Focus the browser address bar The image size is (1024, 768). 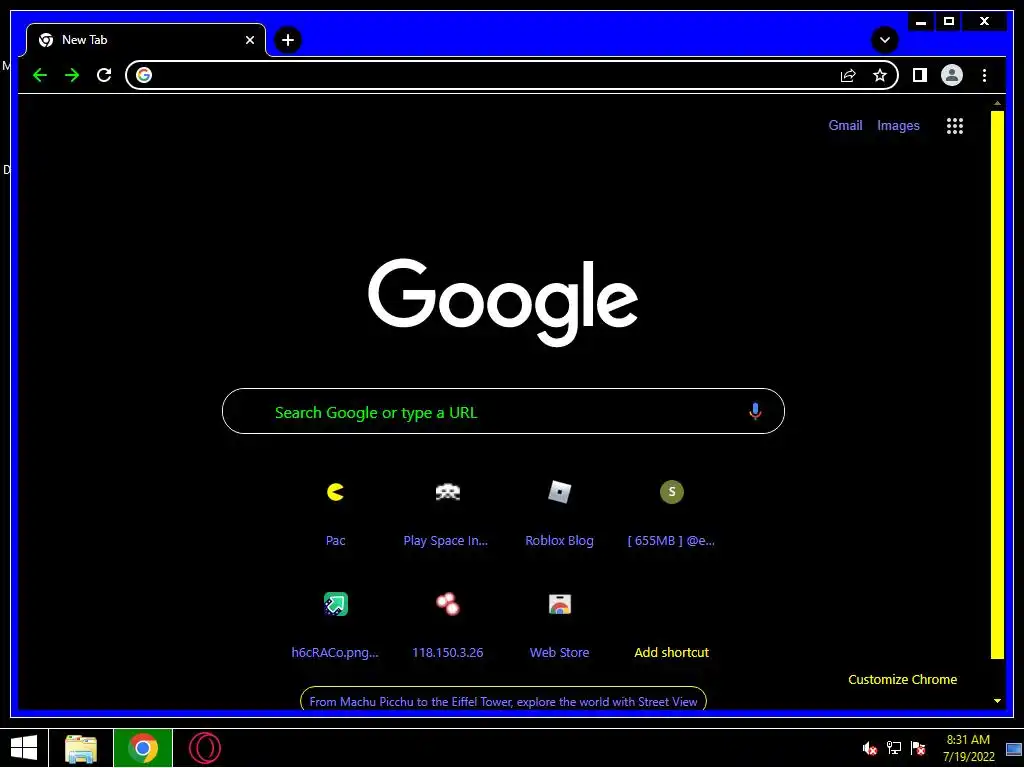click(512, 75)
